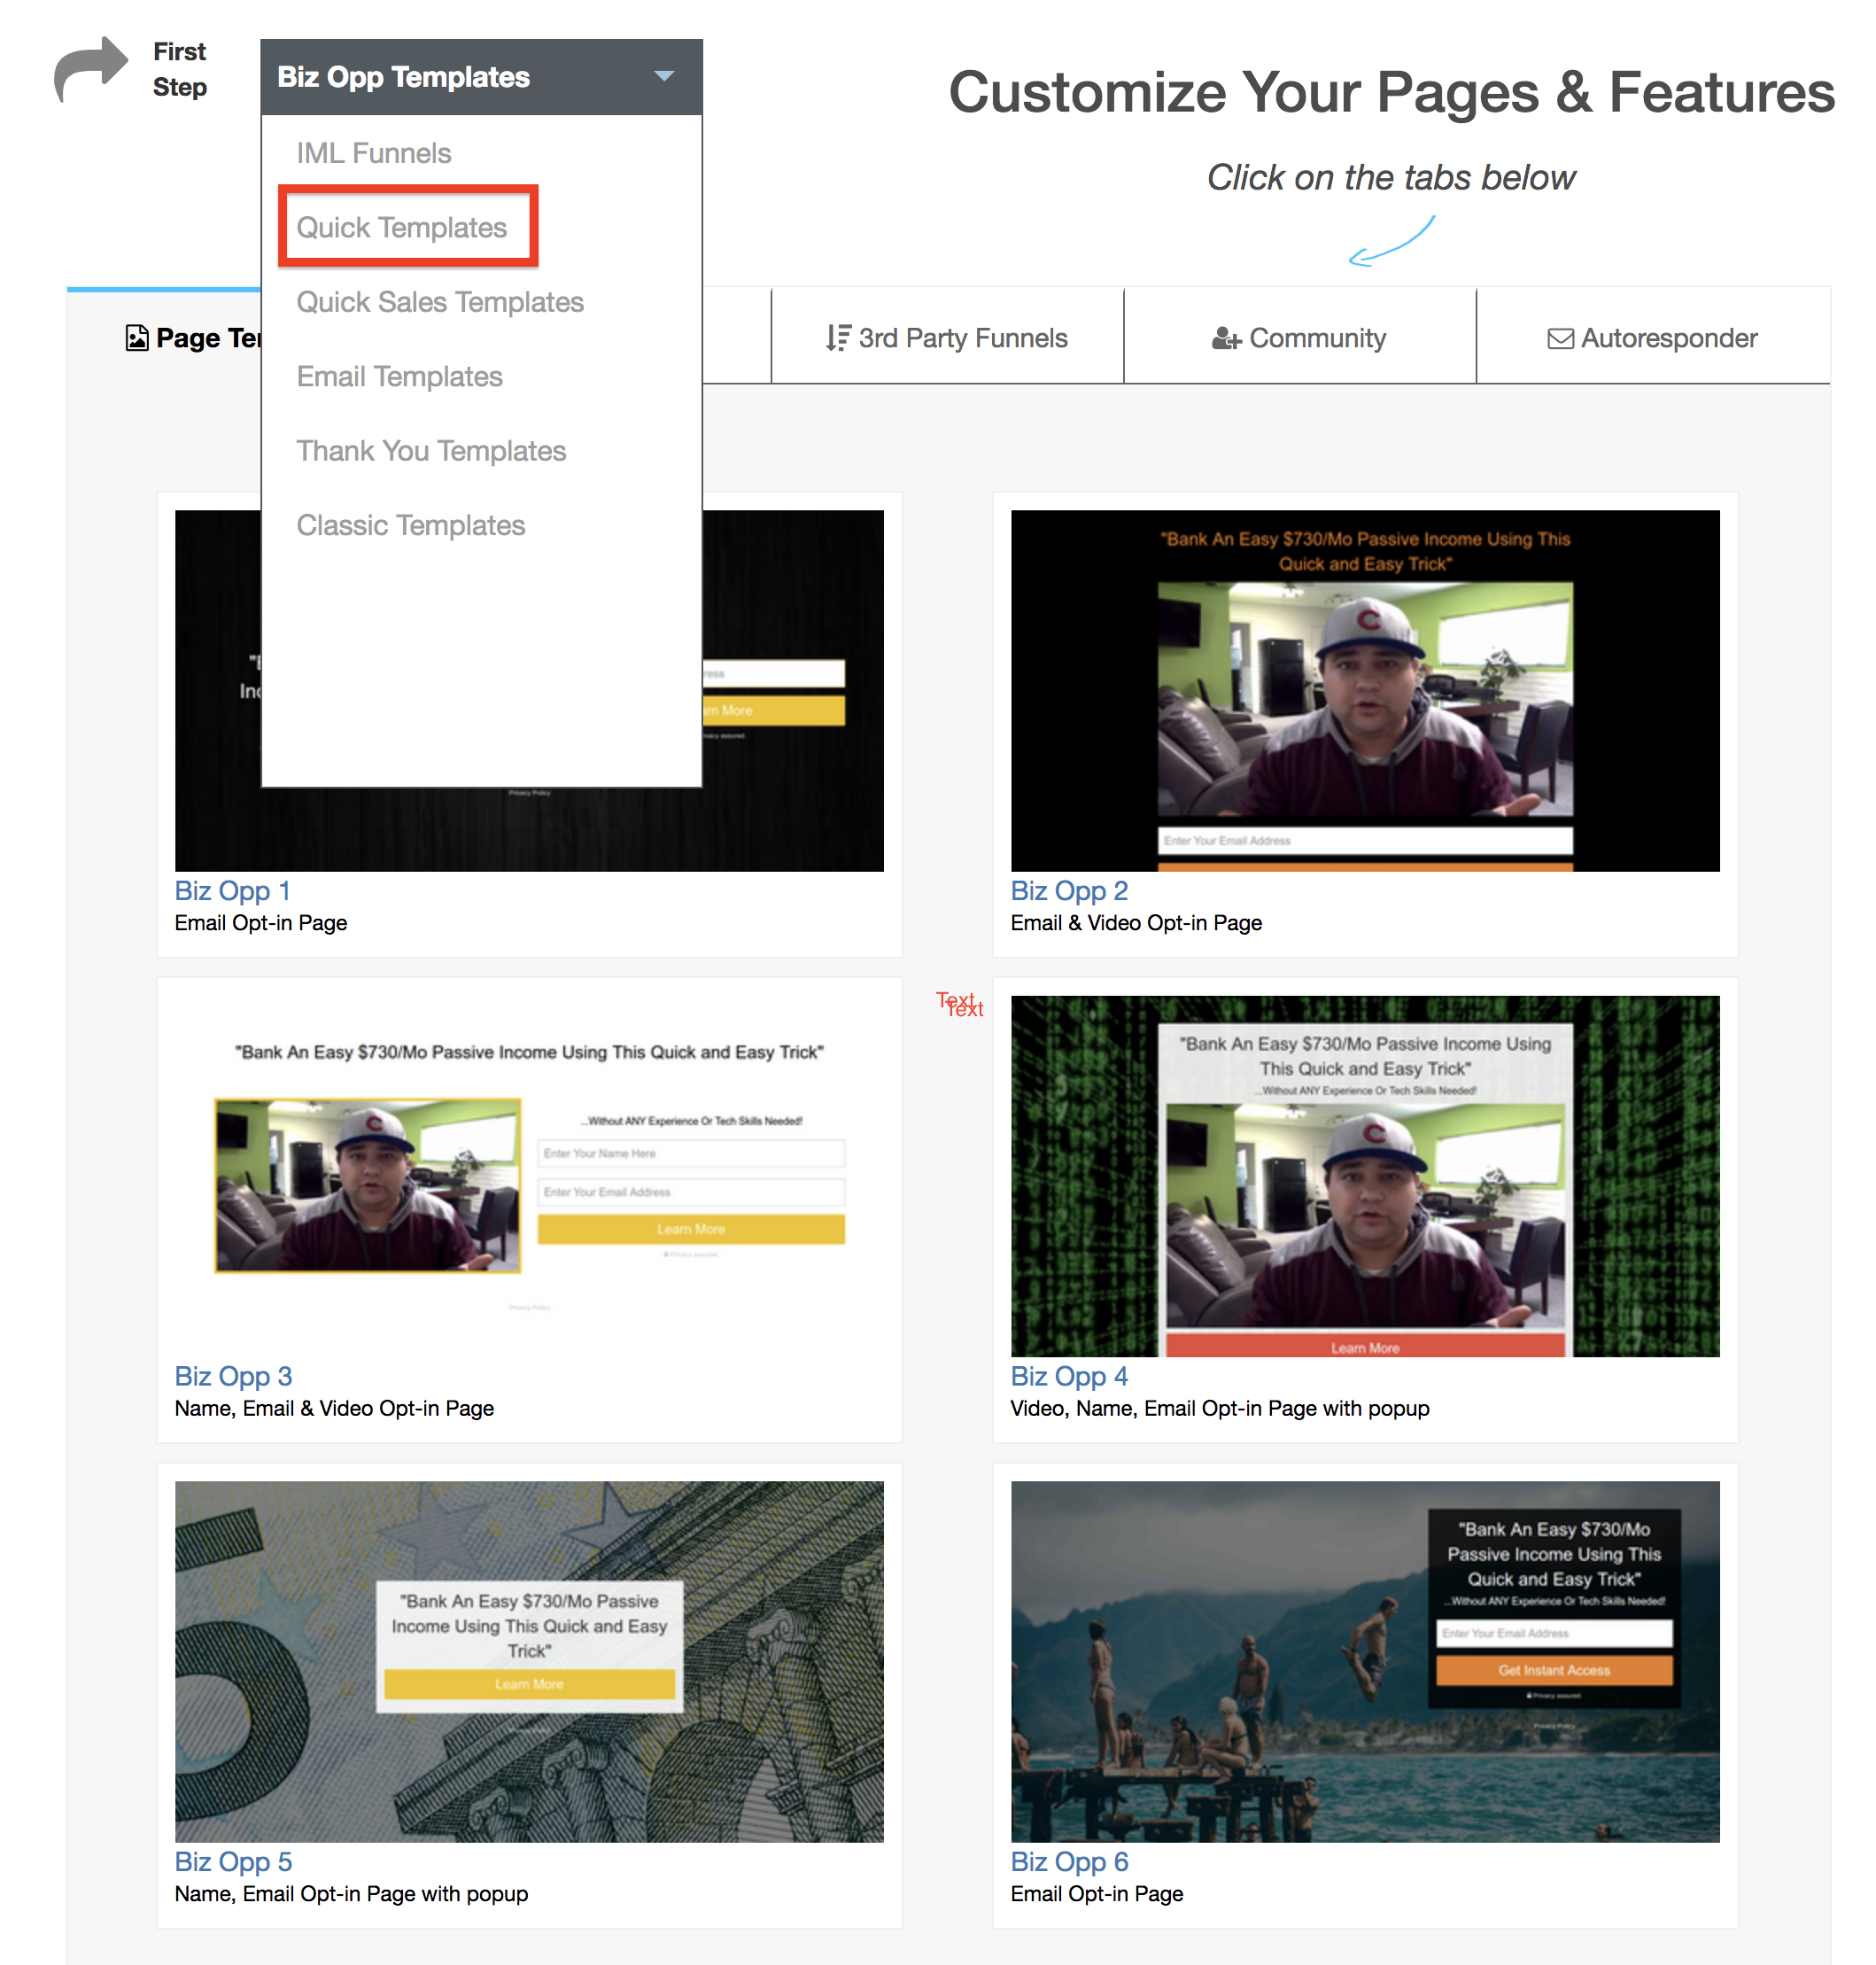Choose Quick Templates option

[x=402, y=227]
